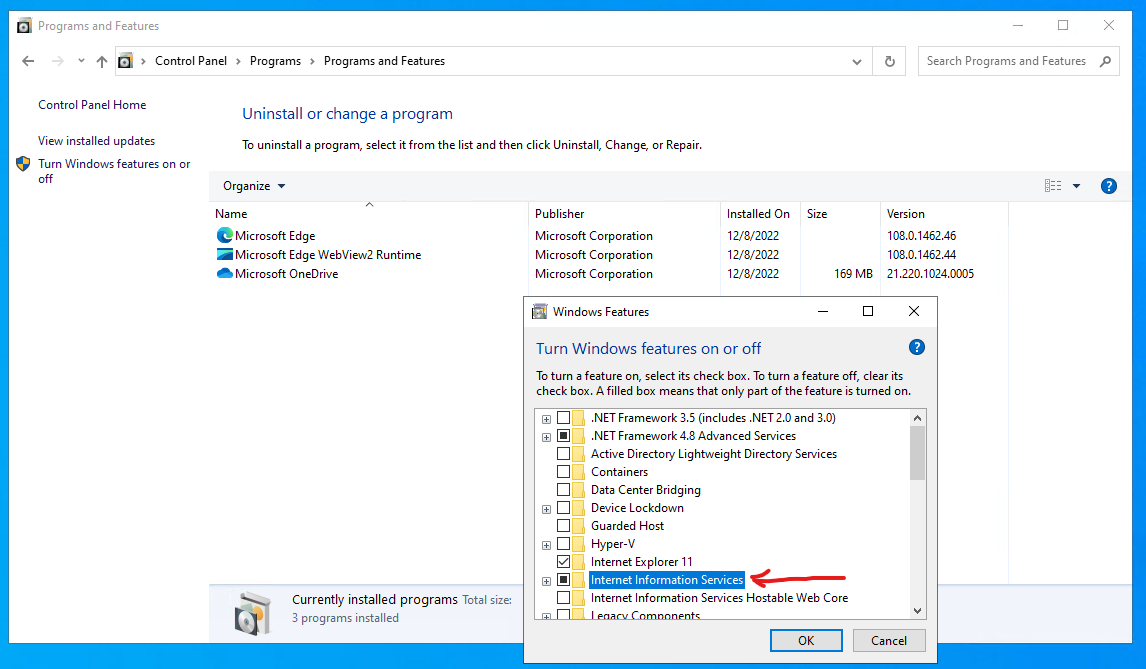This screenshot has width=1146, height=669.
Task: Select Internet Information Services label
Action: [667, 580]
